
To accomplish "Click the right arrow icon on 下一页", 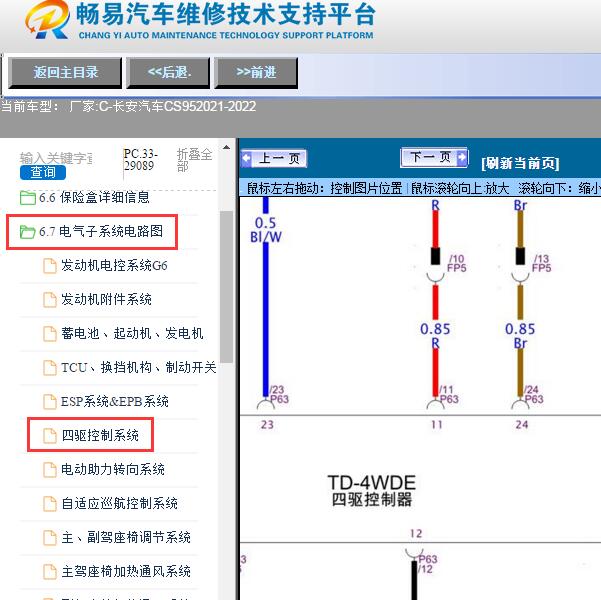I will 462,157.
